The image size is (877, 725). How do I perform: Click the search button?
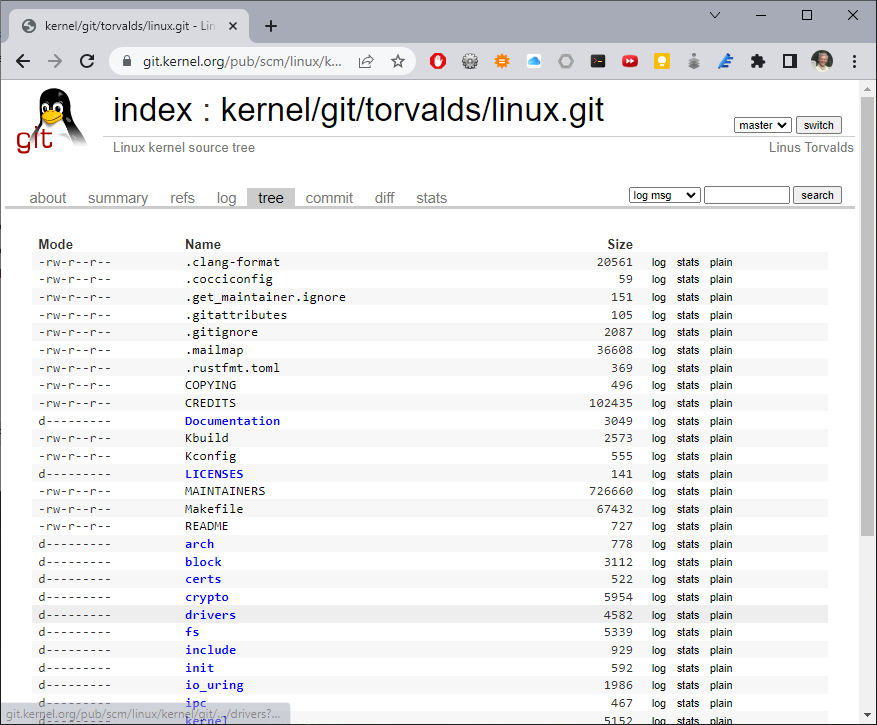point(817,194)
